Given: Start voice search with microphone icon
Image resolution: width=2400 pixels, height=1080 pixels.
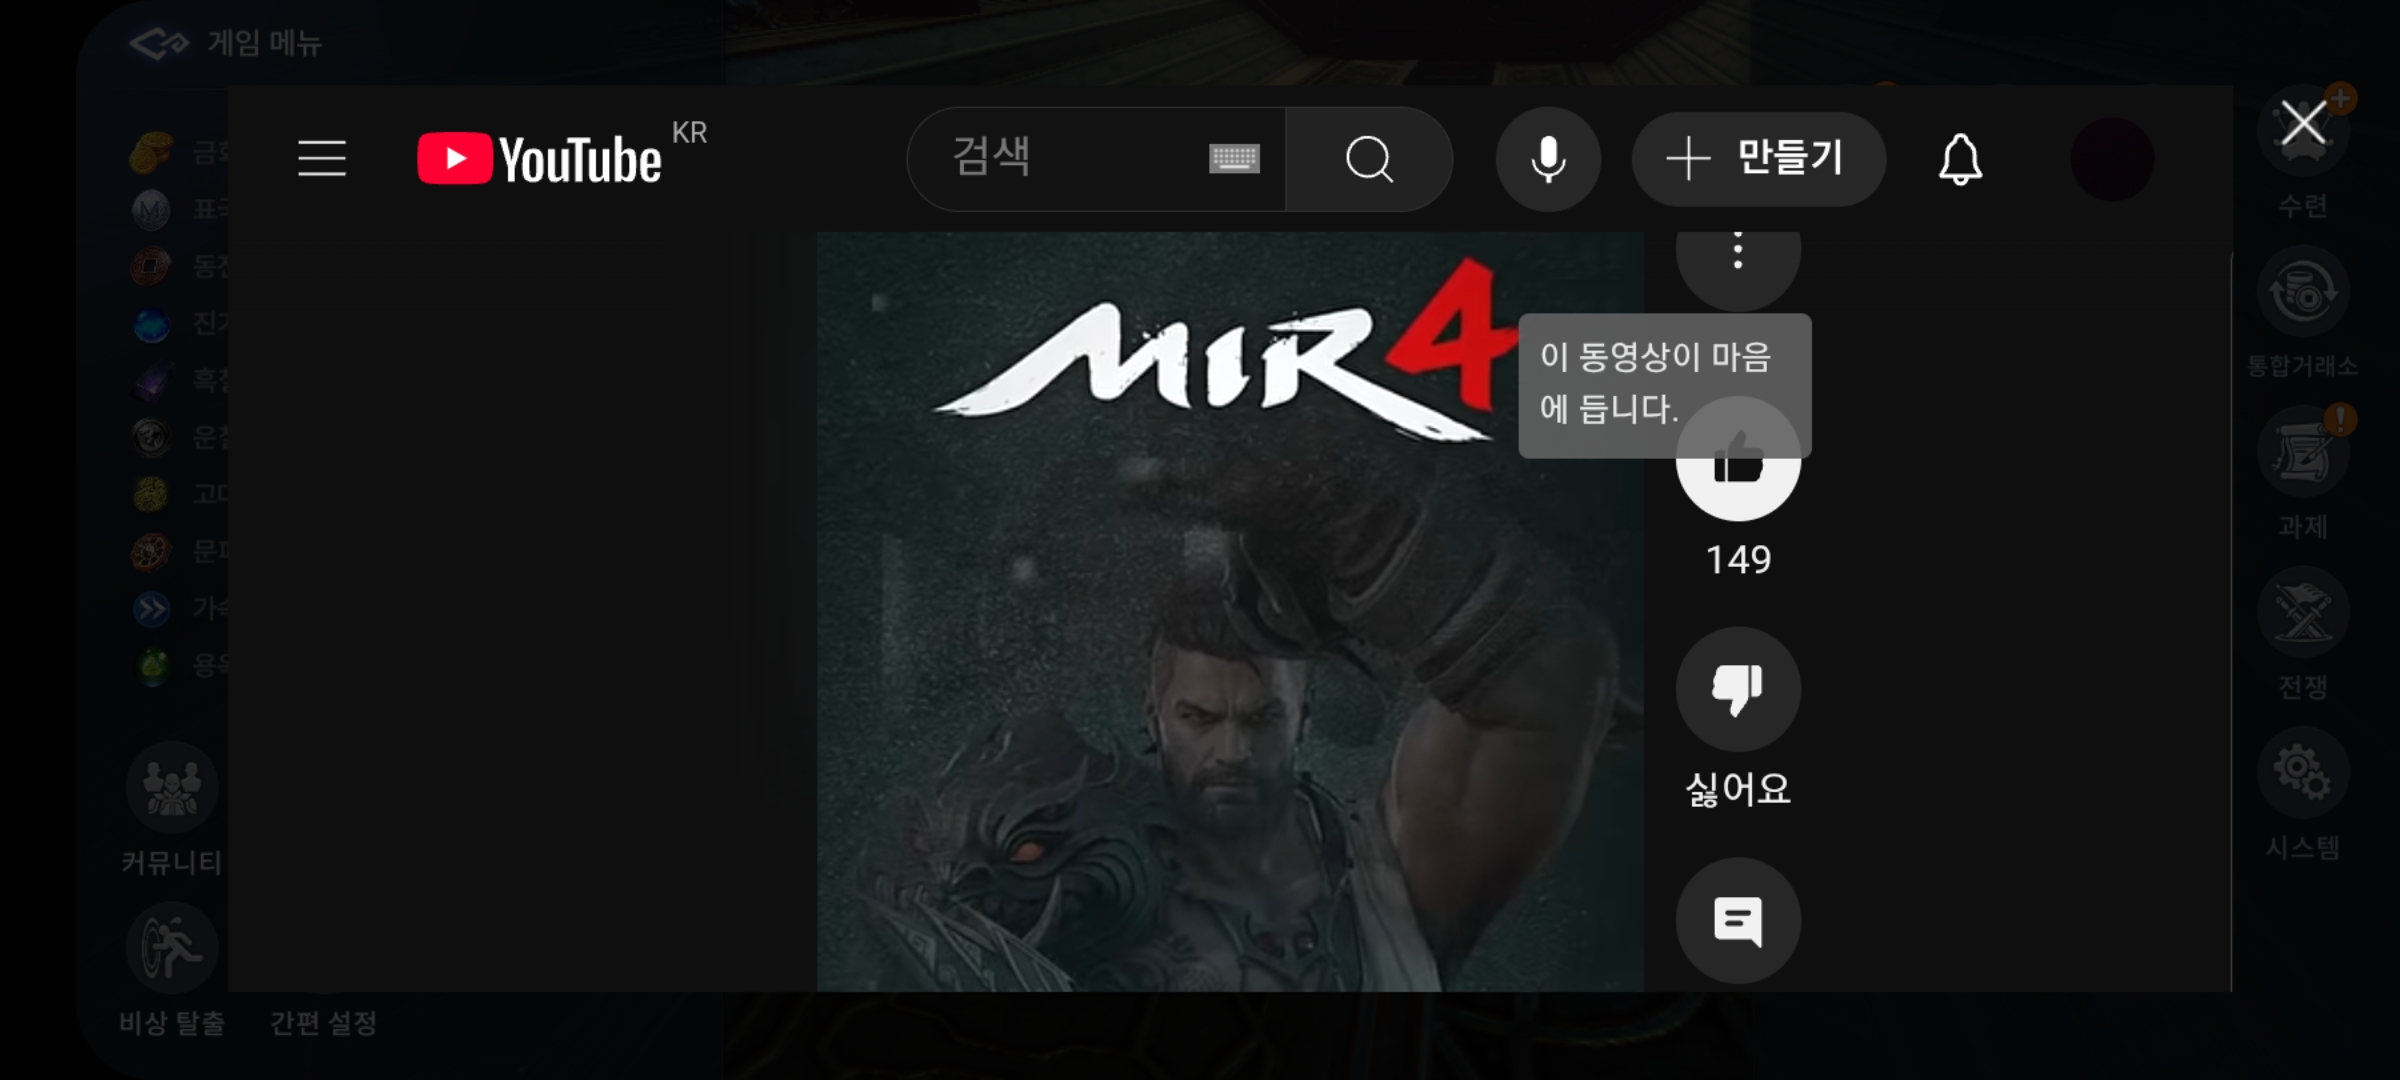Looking at the screenshot, I should point(1548,159).
